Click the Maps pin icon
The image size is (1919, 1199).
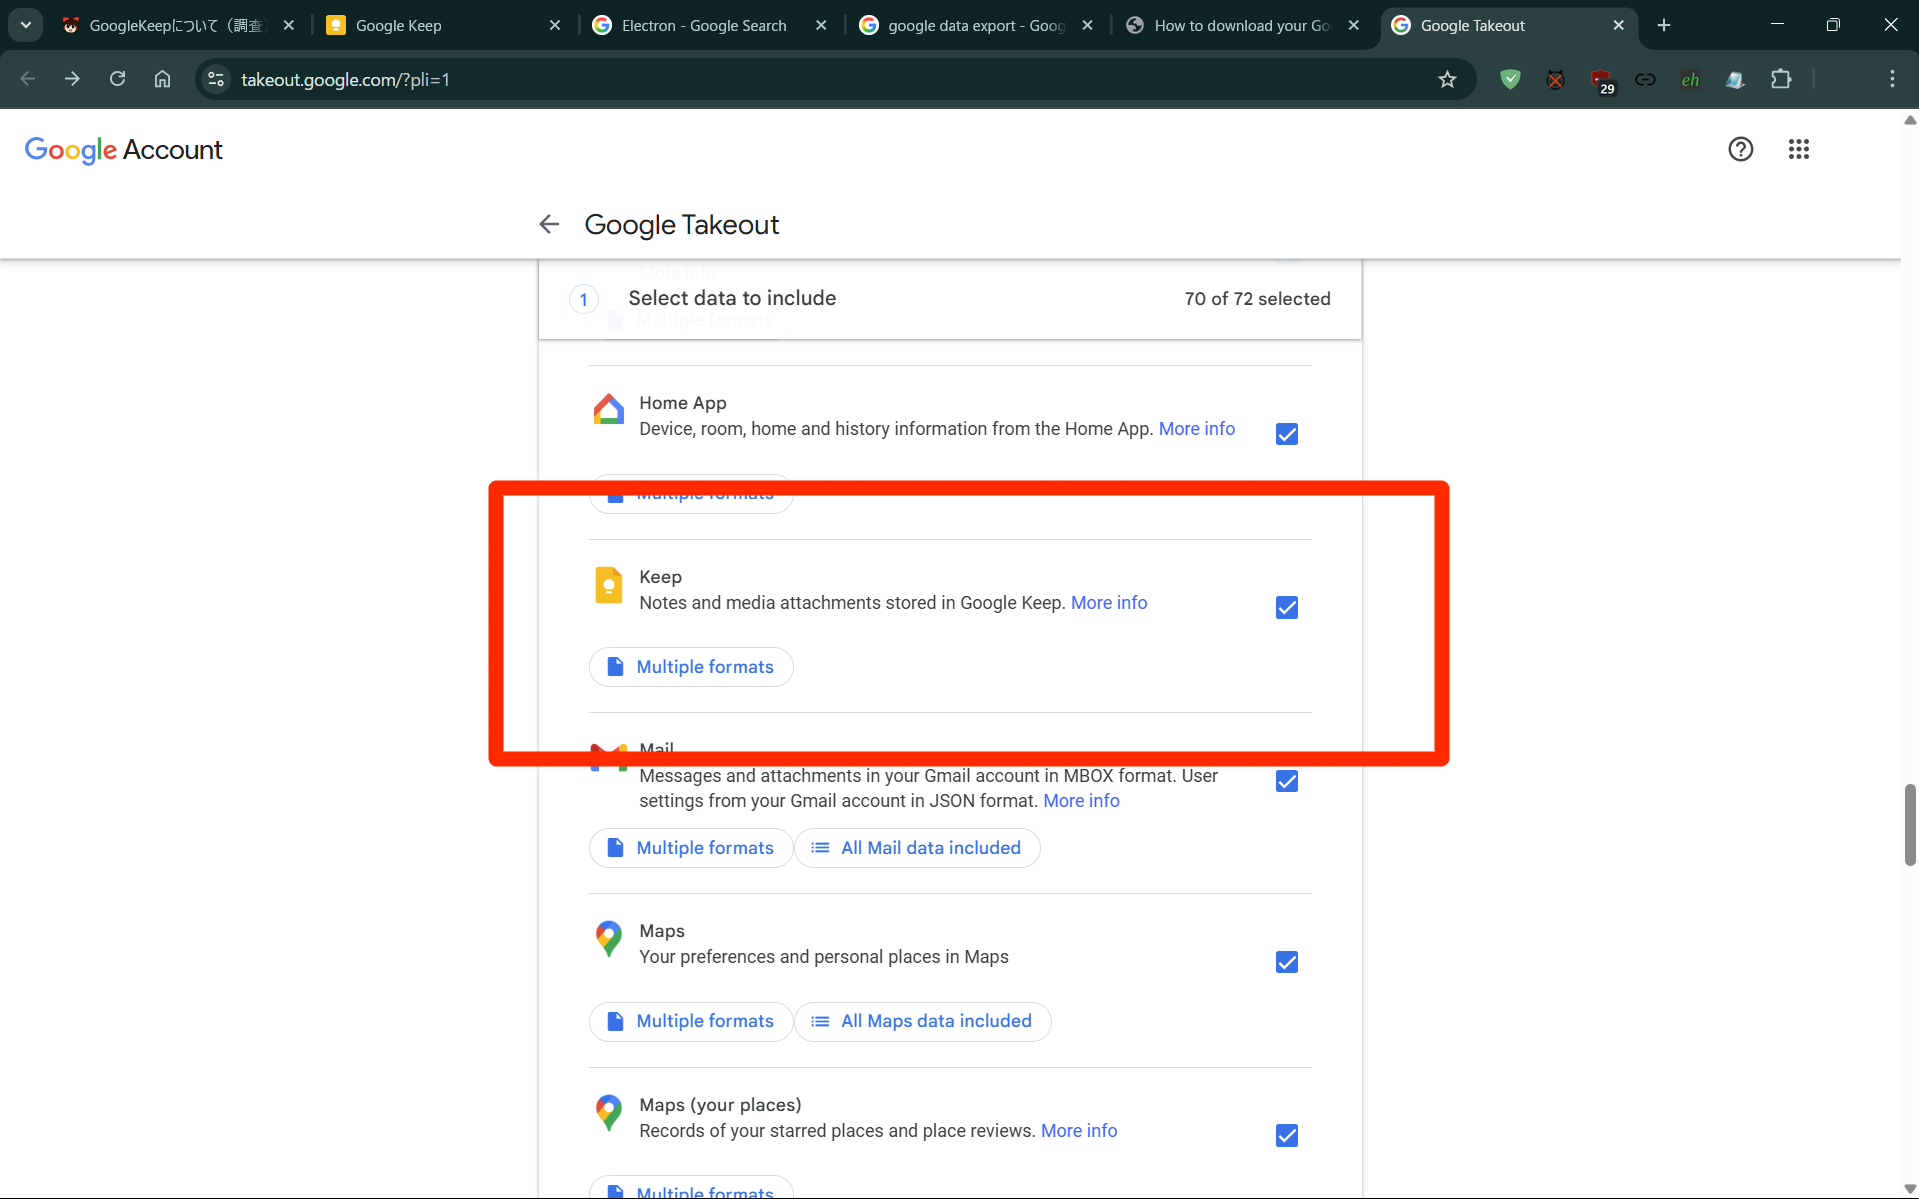(x=608, y=938)
